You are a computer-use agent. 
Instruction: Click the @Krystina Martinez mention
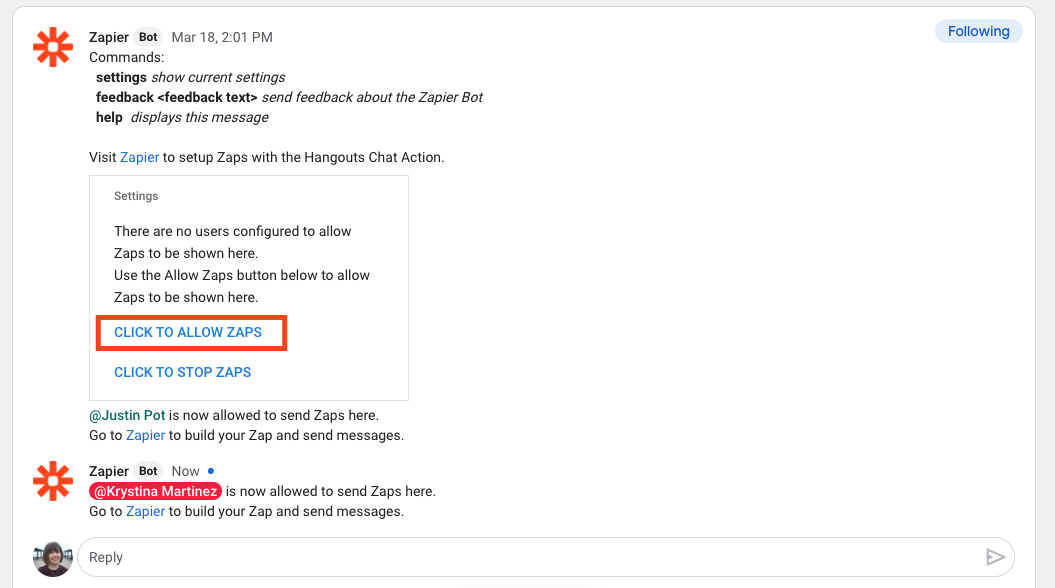coord(155,492)
